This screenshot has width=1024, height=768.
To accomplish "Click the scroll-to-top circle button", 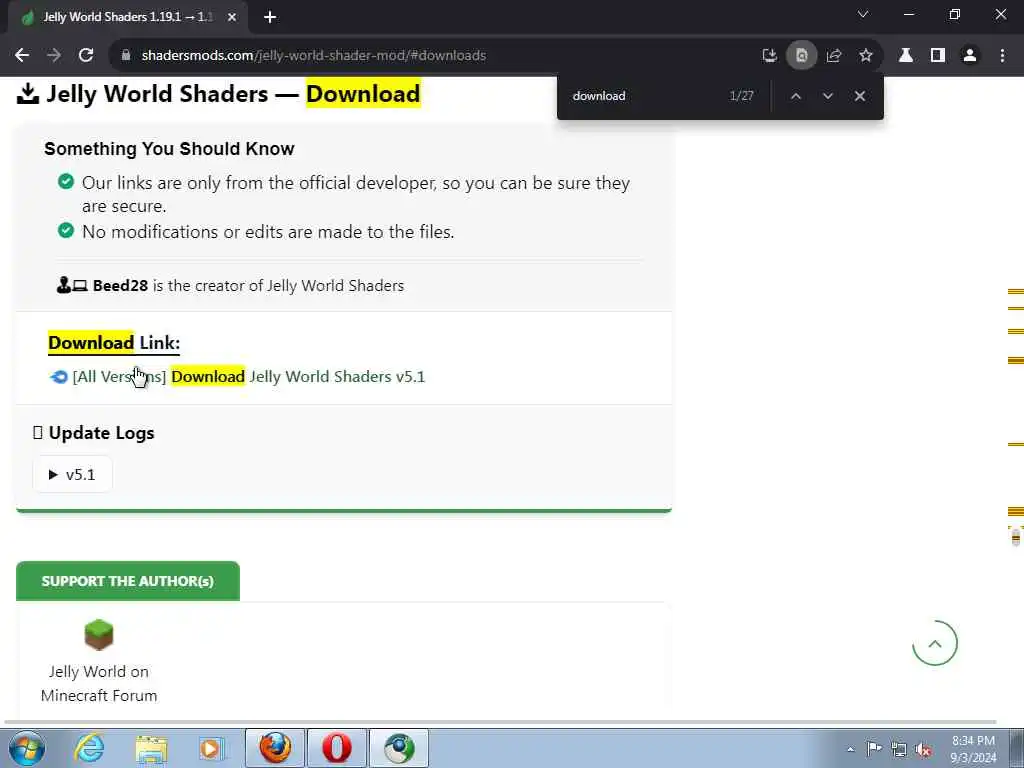I will 935,643.
